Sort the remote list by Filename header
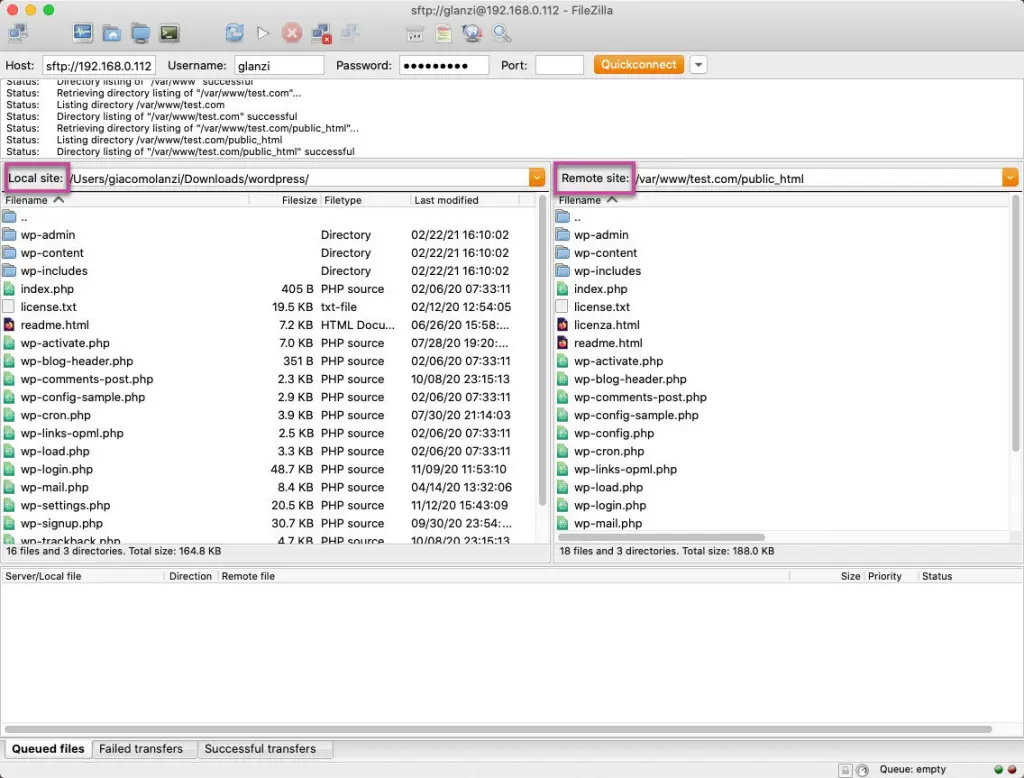The height and width of the screenshot is (778, 1024). tap(782, 200)
